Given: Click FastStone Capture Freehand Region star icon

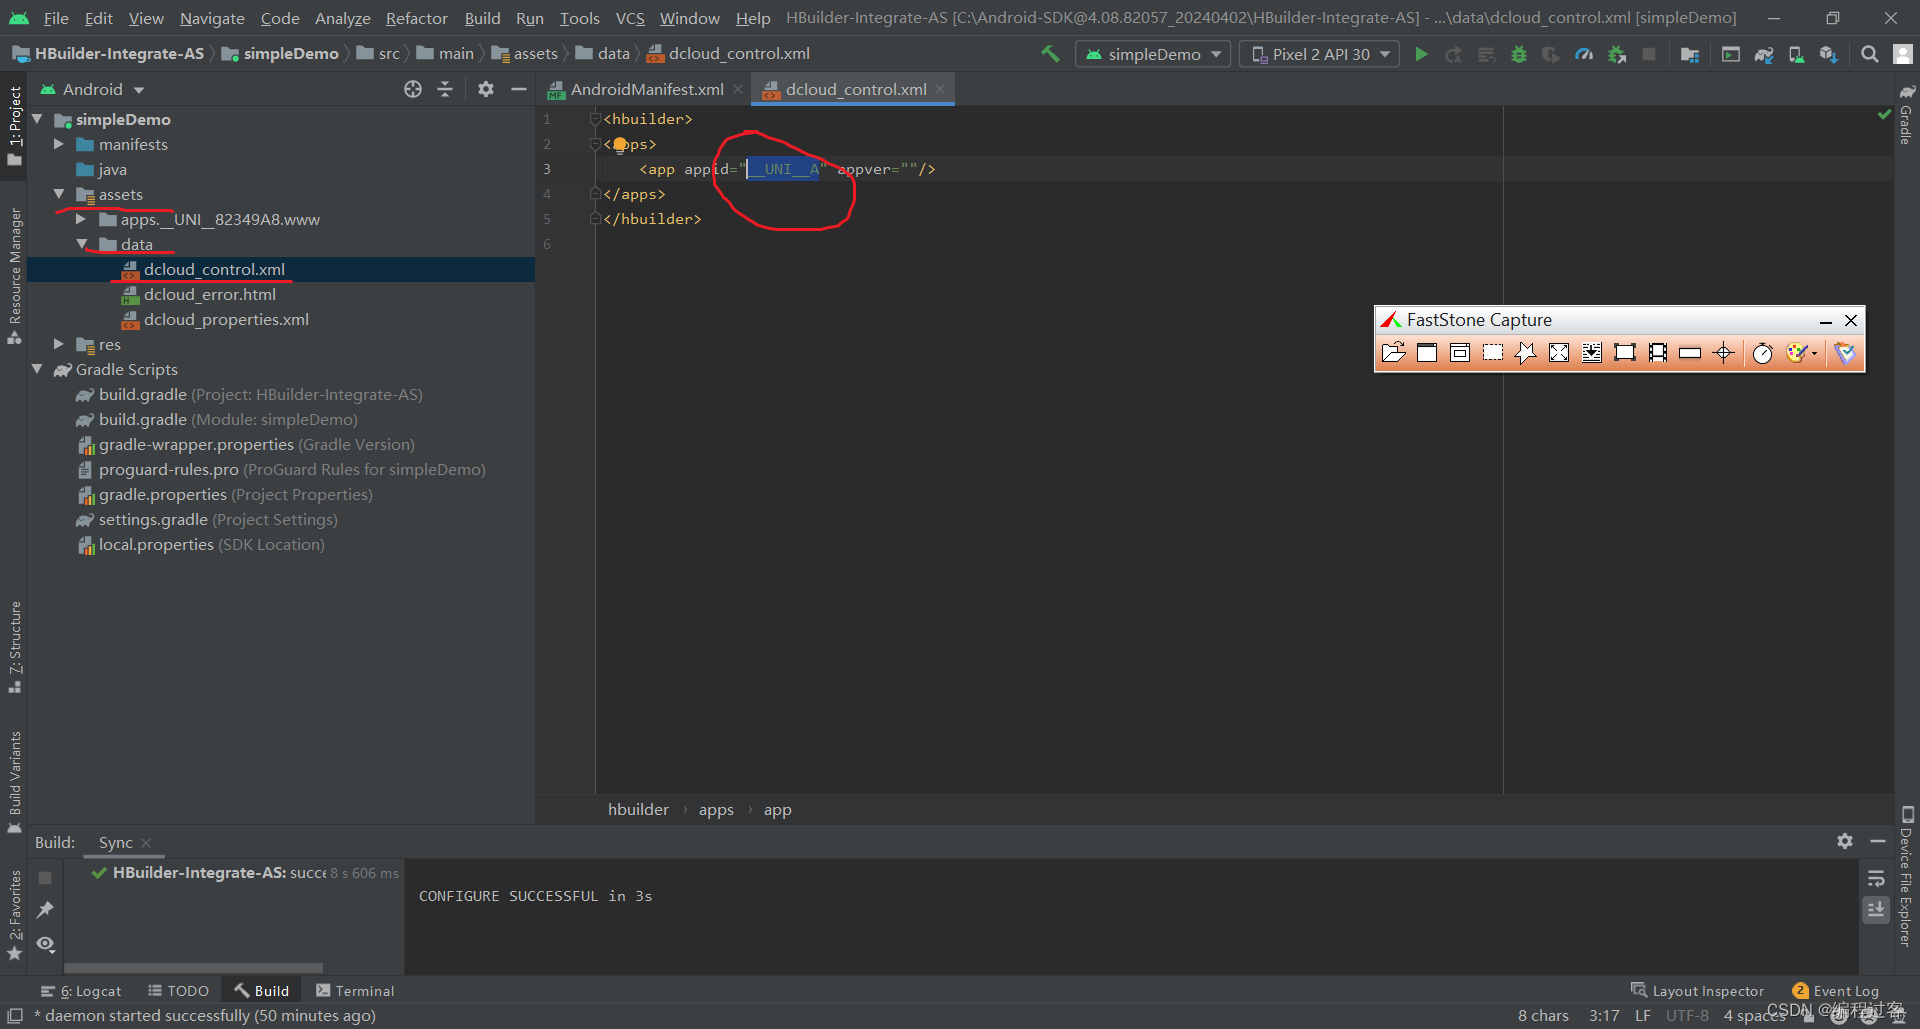Looking at the screenshot, I should pyautogui.click(x=1526, y=352).
